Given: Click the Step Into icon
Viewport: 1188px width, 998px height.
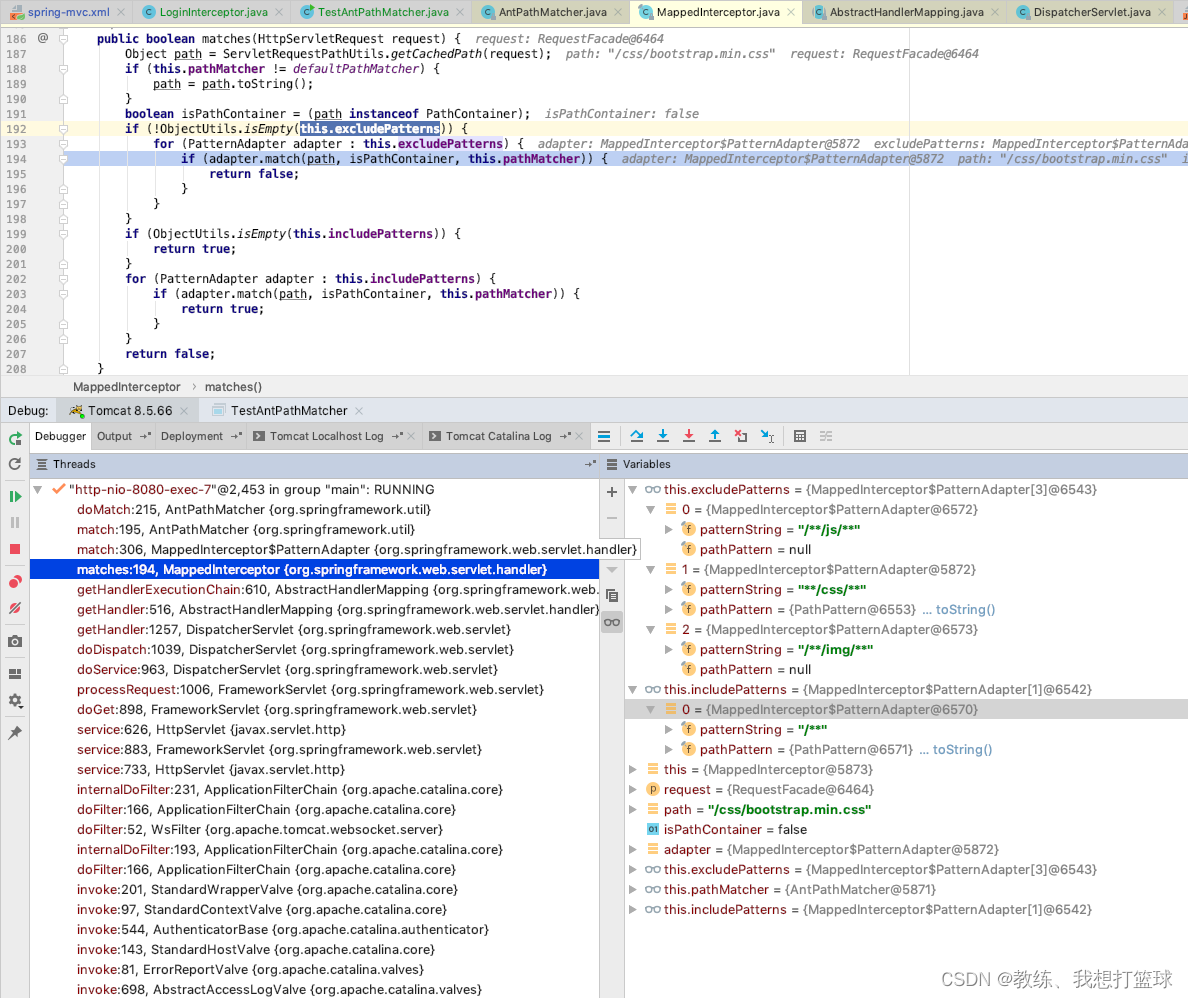Looking at the screenshot, I should [x=663, y=435].
